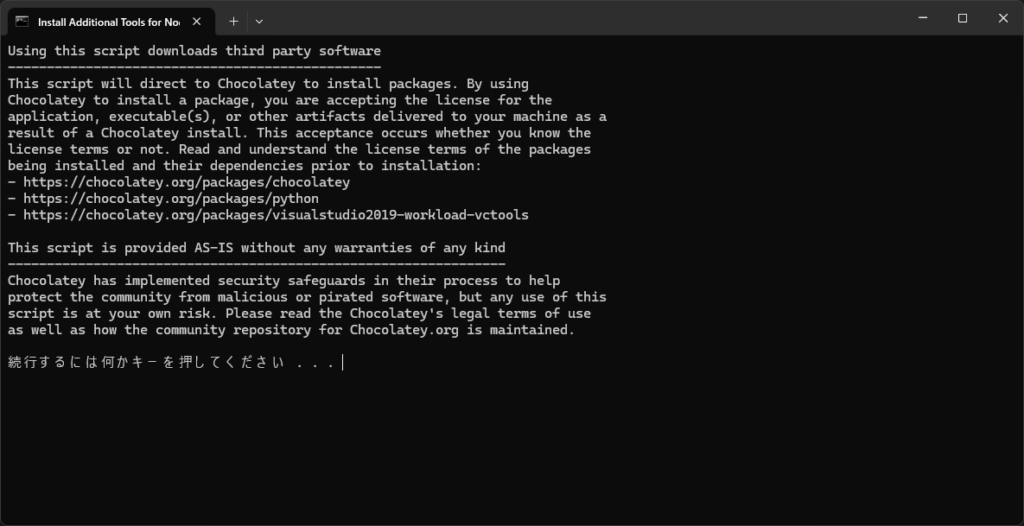
Task: Click the blinking text cursor after the prompt
Action: (x=343, y=363)
